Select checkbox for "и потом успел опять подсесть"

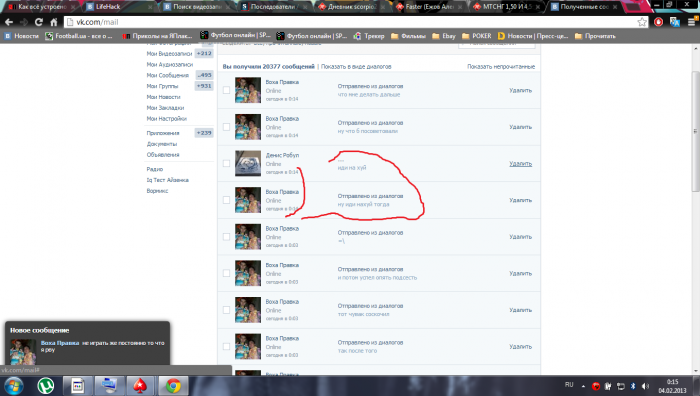(226, 273)
